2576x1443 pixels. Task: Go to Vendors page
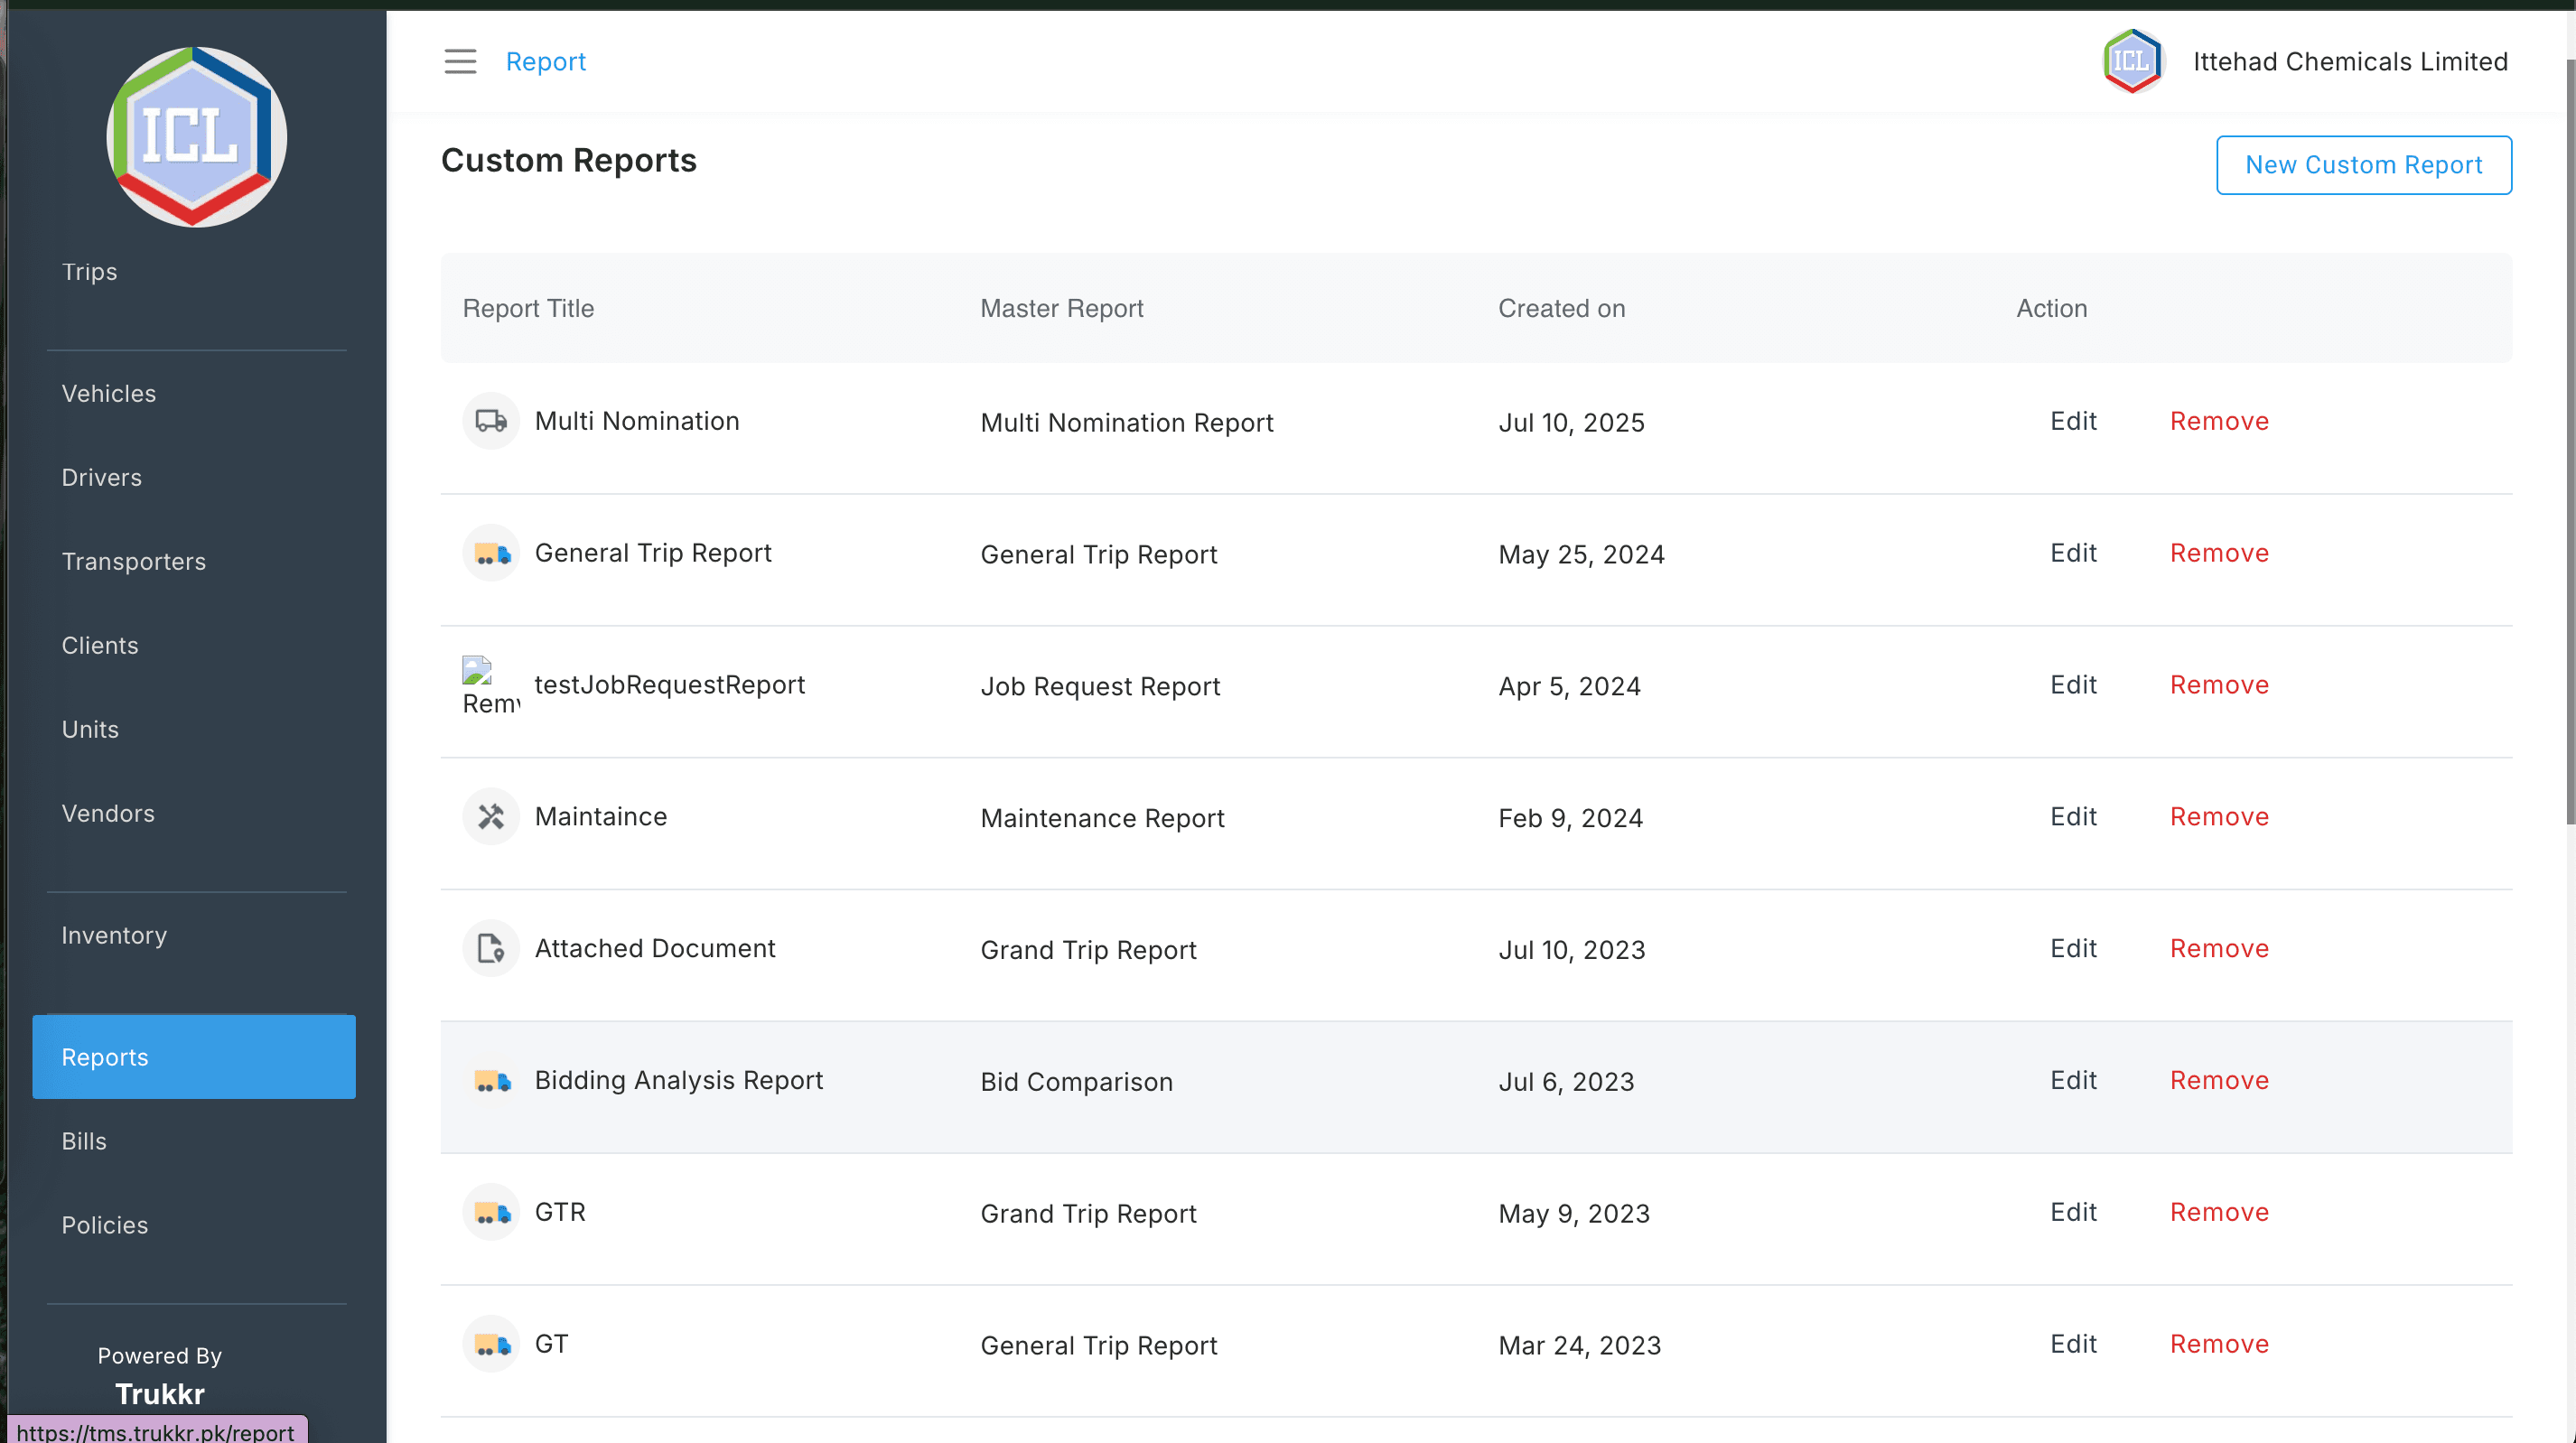(108, 814)
